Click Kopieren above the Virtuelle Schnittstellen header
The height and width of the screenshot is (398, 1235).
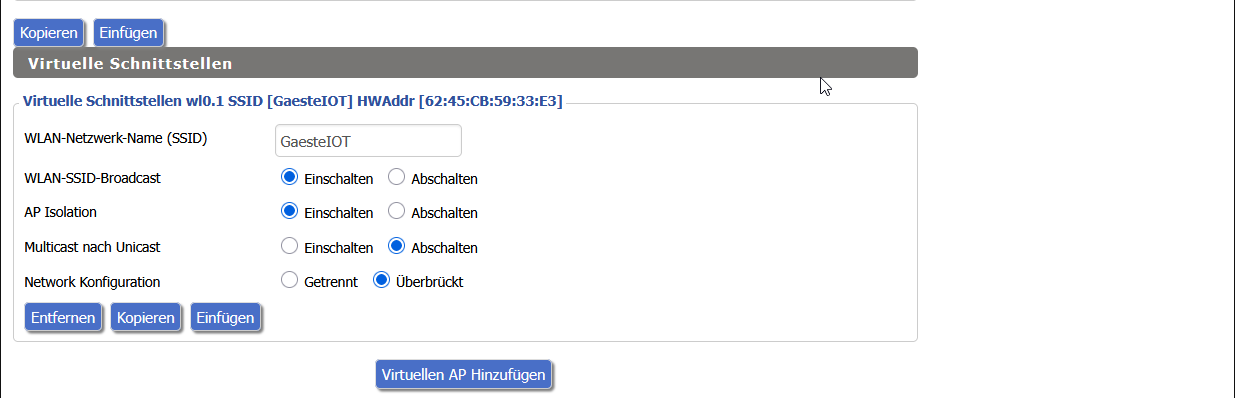point(49,32)
